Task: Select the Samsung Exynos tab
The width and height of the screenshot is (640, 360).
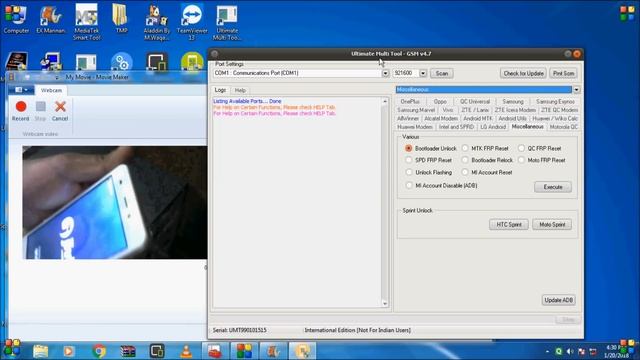Action: (x=555, y=101)
